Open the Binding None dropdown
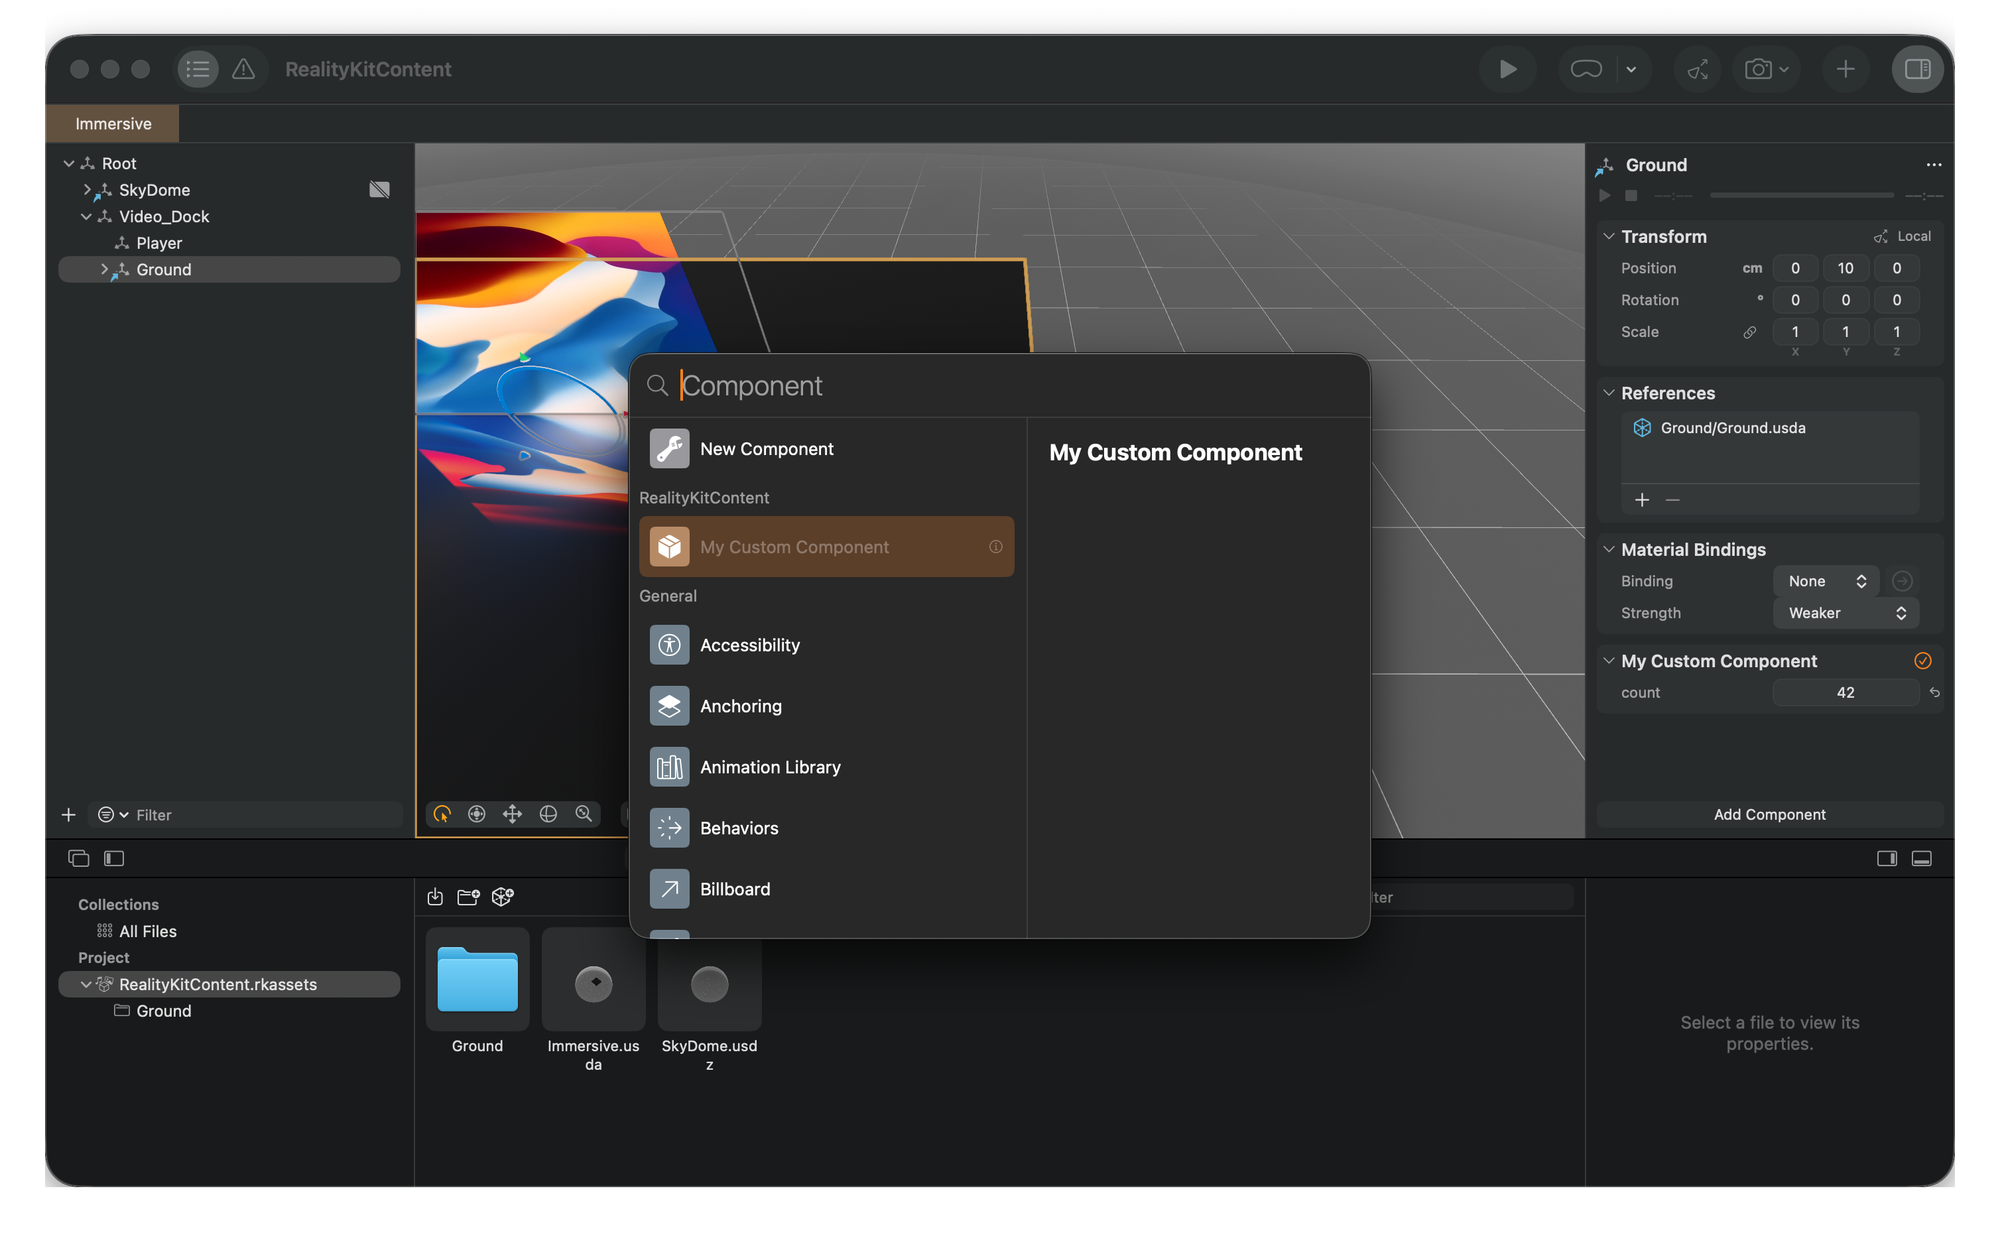This screenshot has width=2000, height=1243. tap(1826, 581)
